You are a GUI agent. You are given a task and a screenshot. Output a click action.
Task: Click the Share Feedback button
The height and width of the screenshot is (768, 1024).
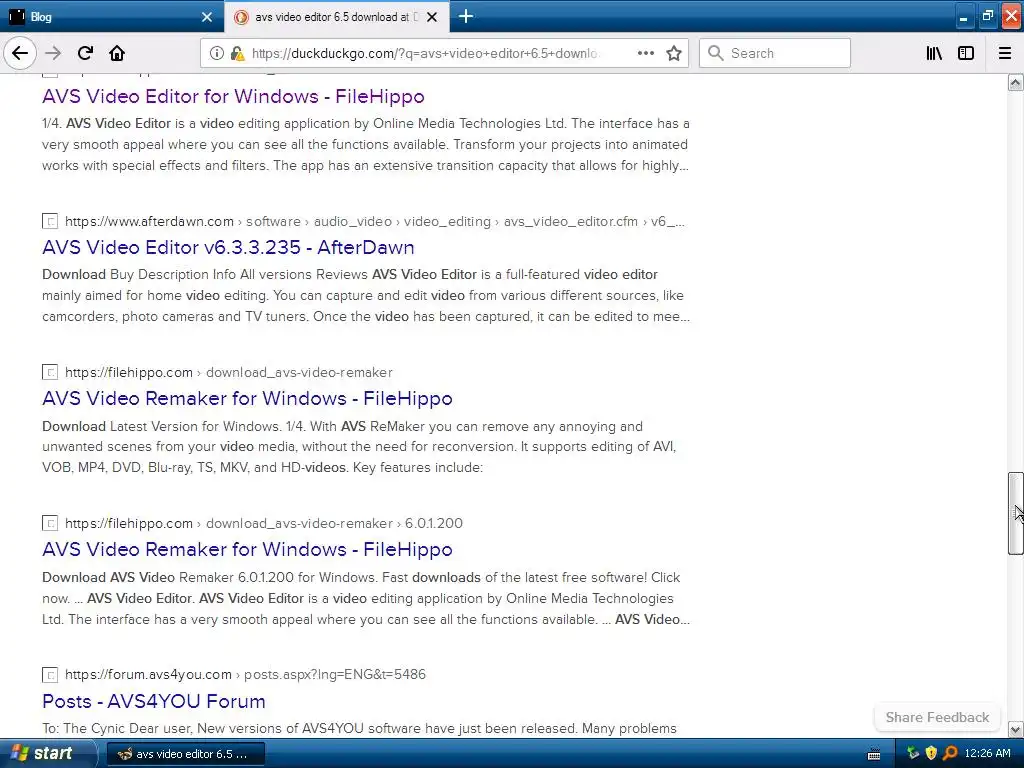pyautogui.click(x=937, y=717)
